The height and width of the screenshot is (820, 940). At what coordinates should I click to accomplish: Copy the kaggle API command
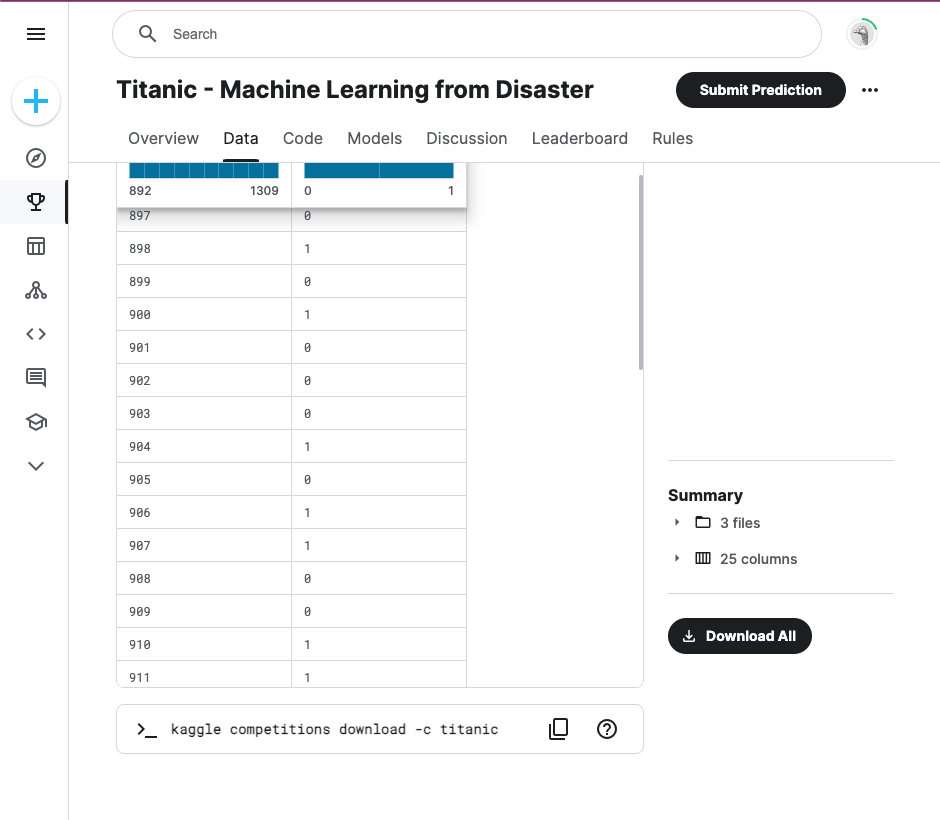[x=558, y=729]
